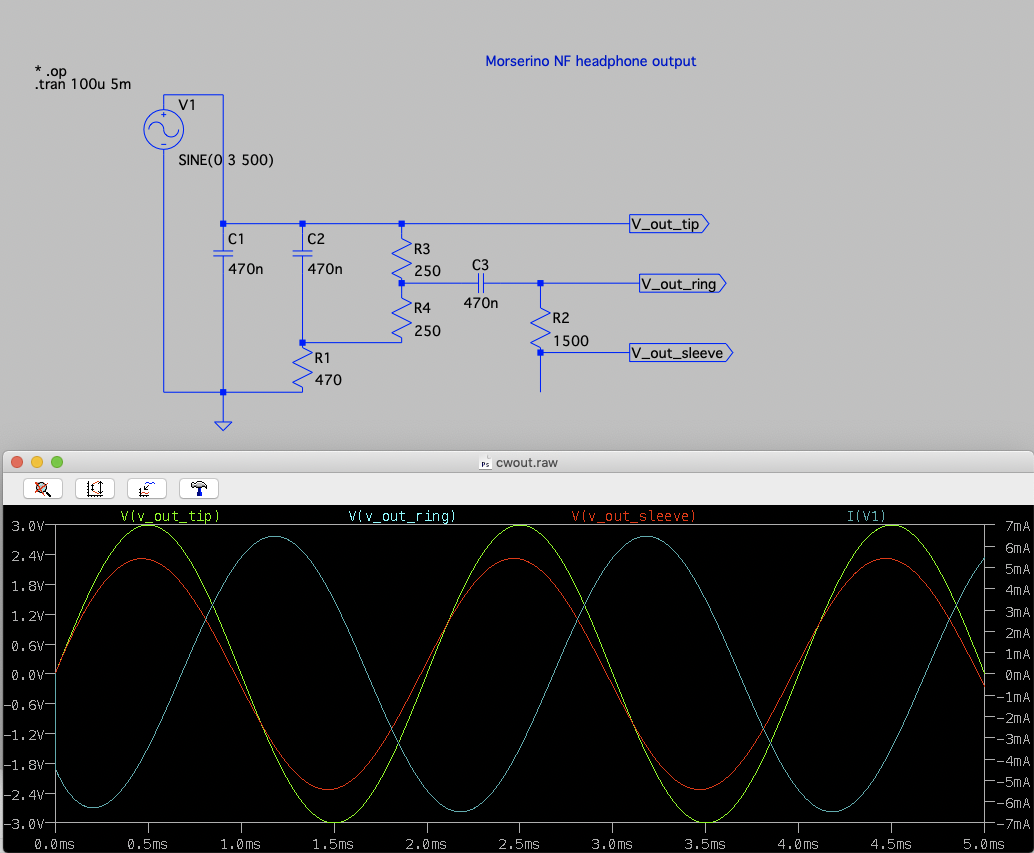
Task: Click the "SINE(0 3 500)" source value
Action: (x=226, y=160)
